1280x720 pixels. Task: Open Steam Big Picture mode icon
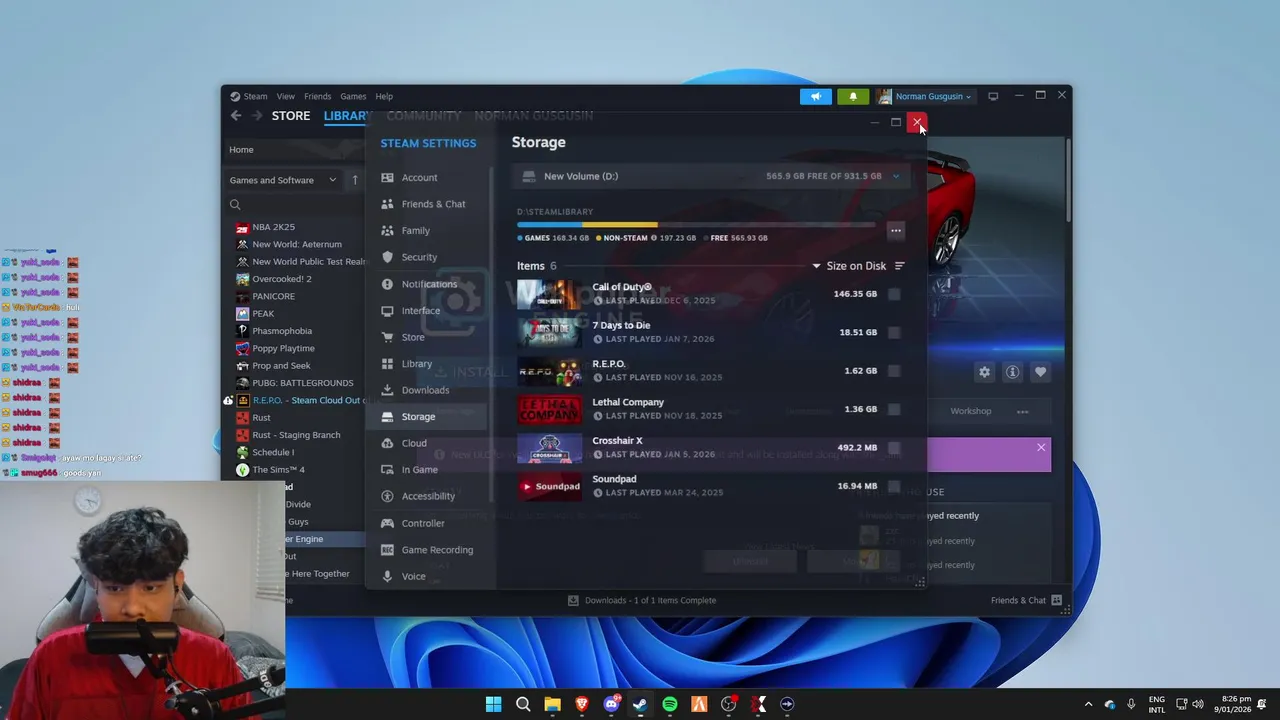[x=993, y=96]
